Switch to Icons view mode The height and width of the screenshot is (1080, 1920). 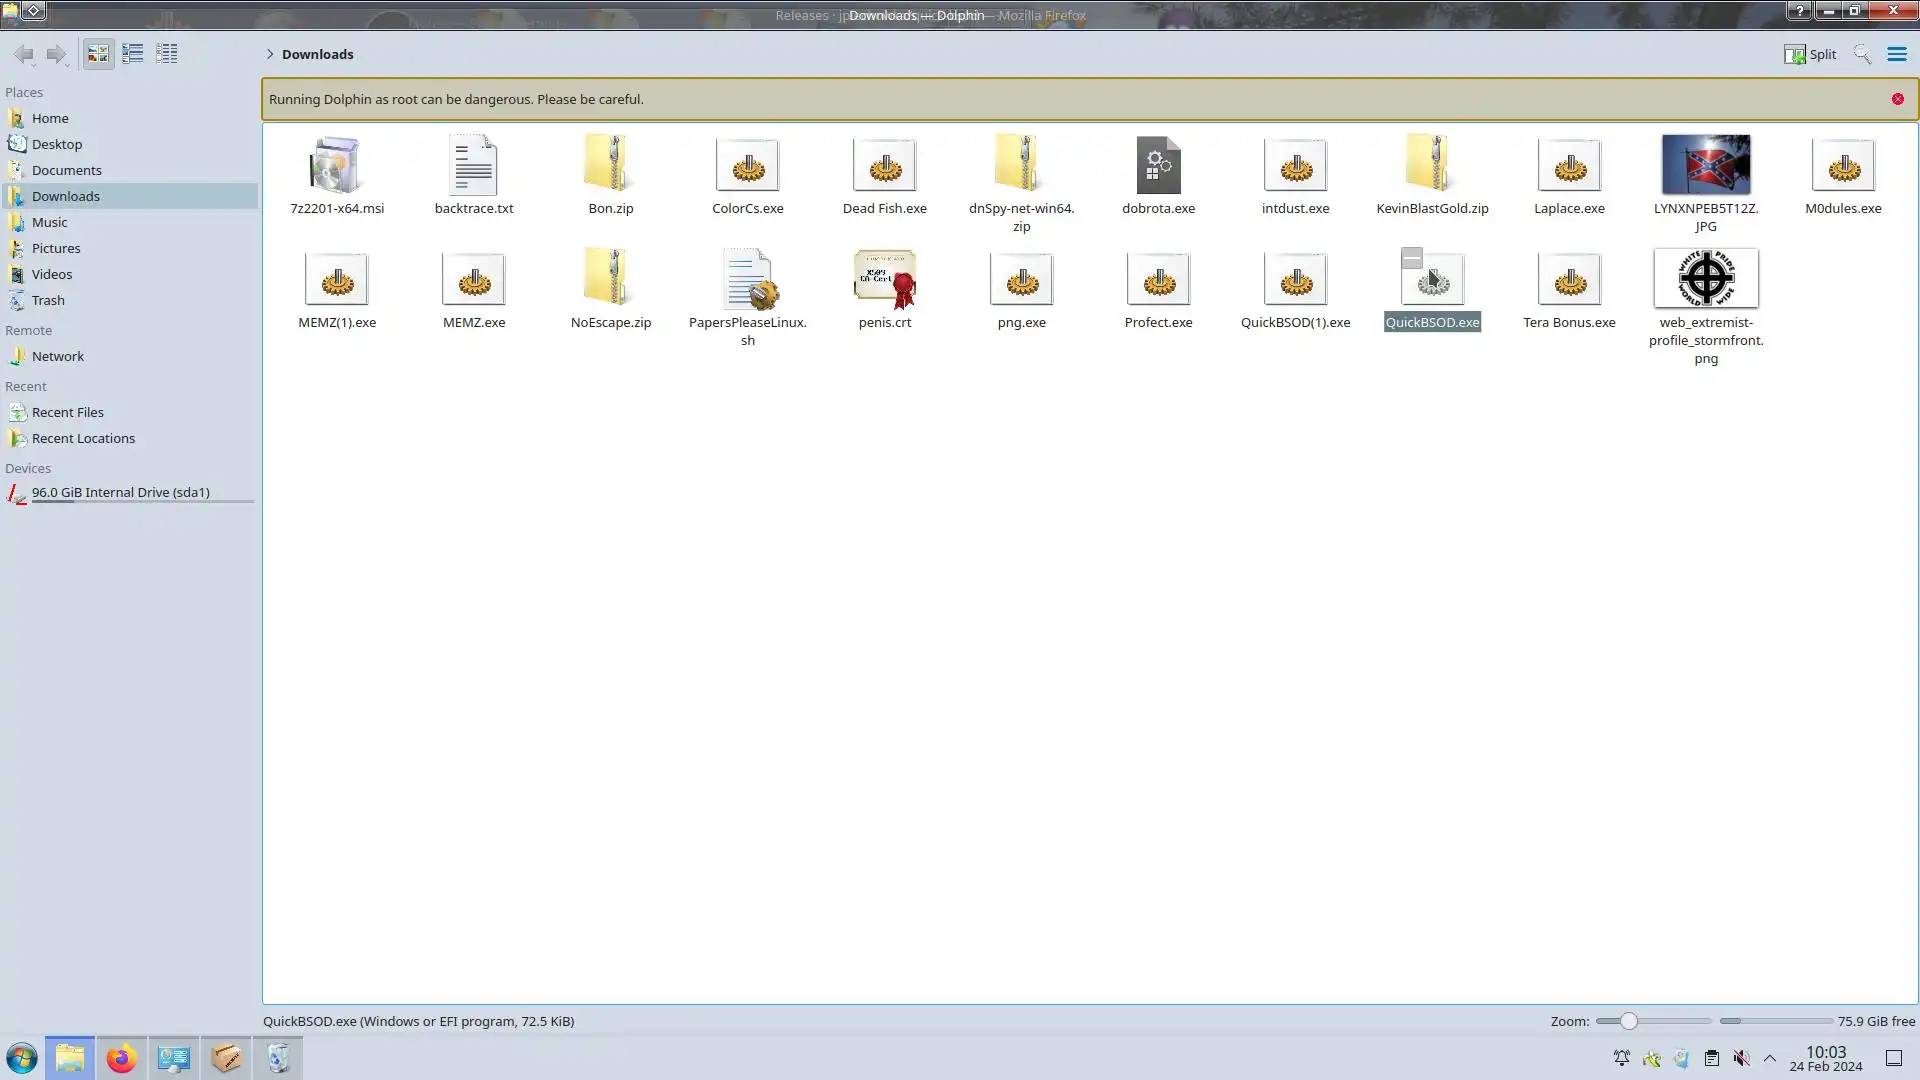click(x=98, y=54)
